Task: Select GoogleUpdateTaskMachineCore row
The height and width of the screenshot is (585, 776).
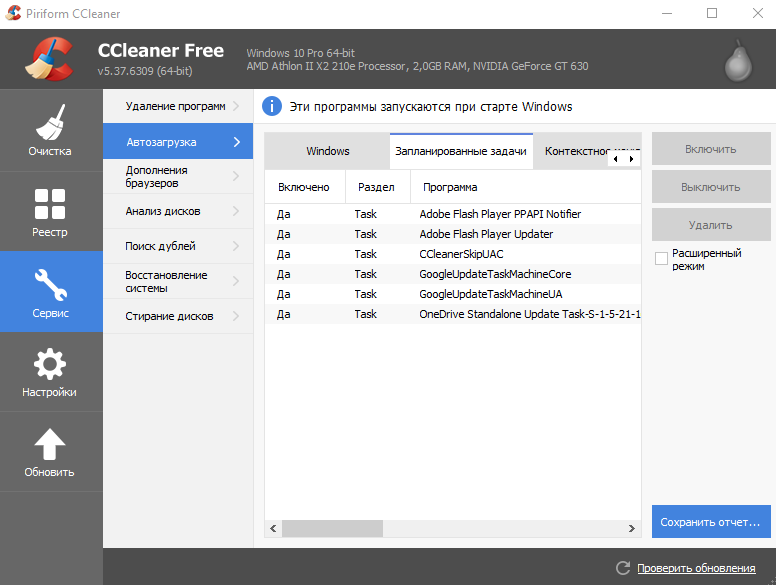Action: pos(453,274)
